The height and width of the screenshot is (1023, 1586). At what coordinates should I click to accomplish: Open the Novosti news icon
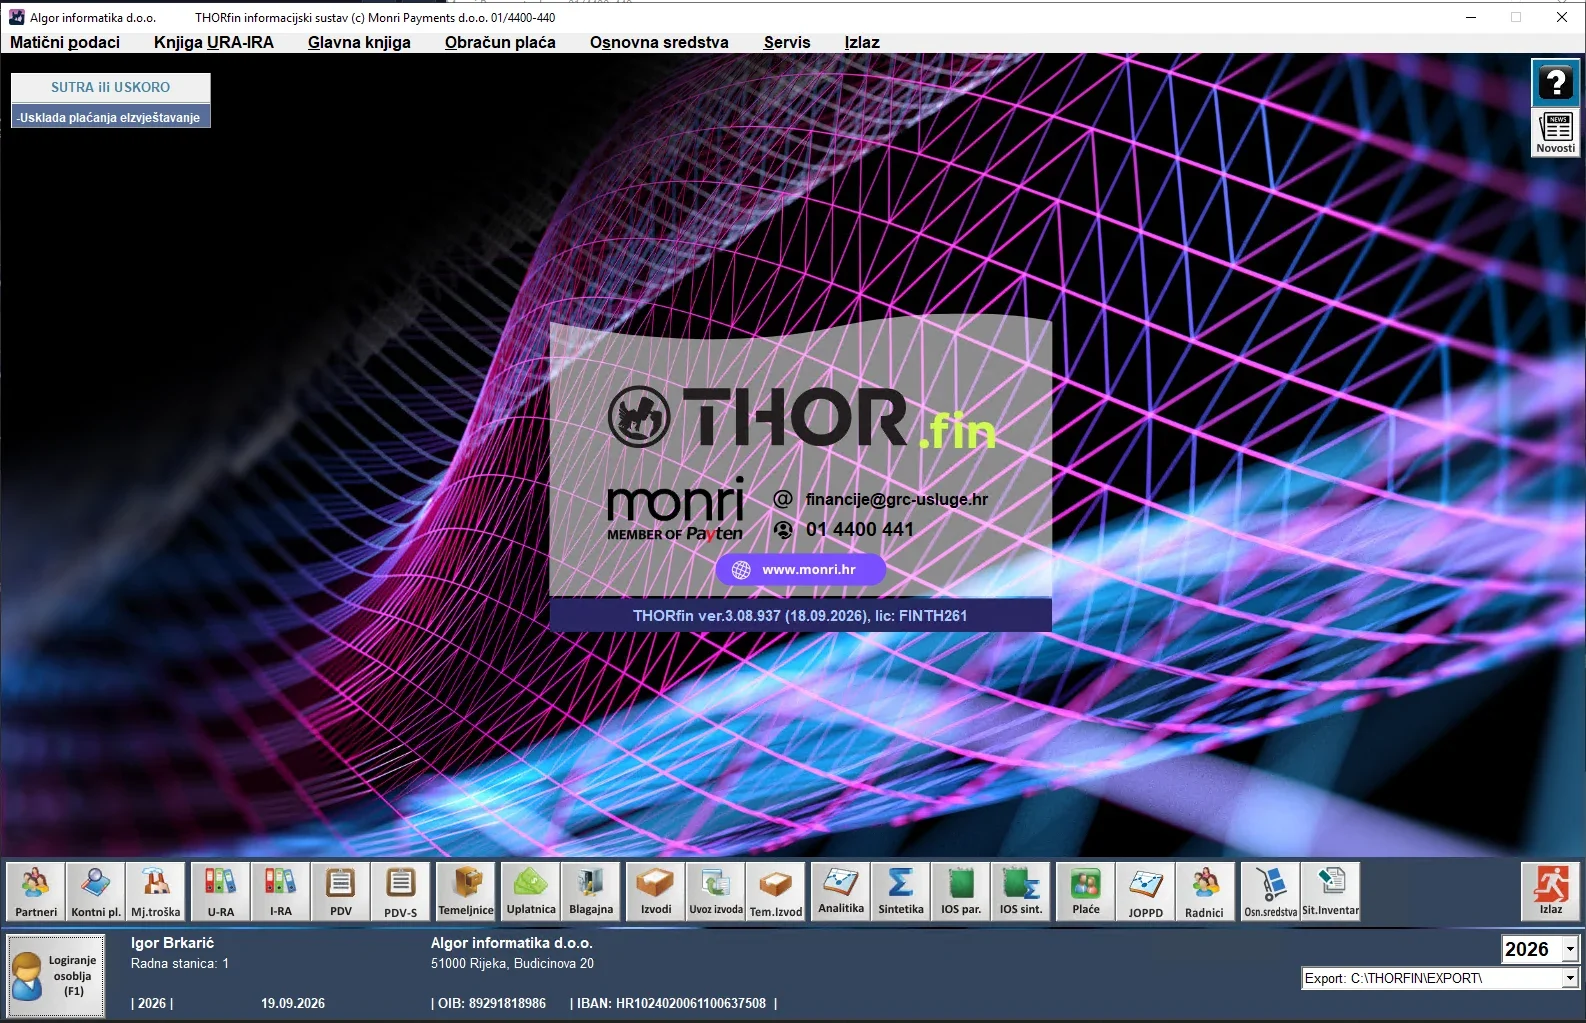pyautogui.click(x=1556, y=132)
